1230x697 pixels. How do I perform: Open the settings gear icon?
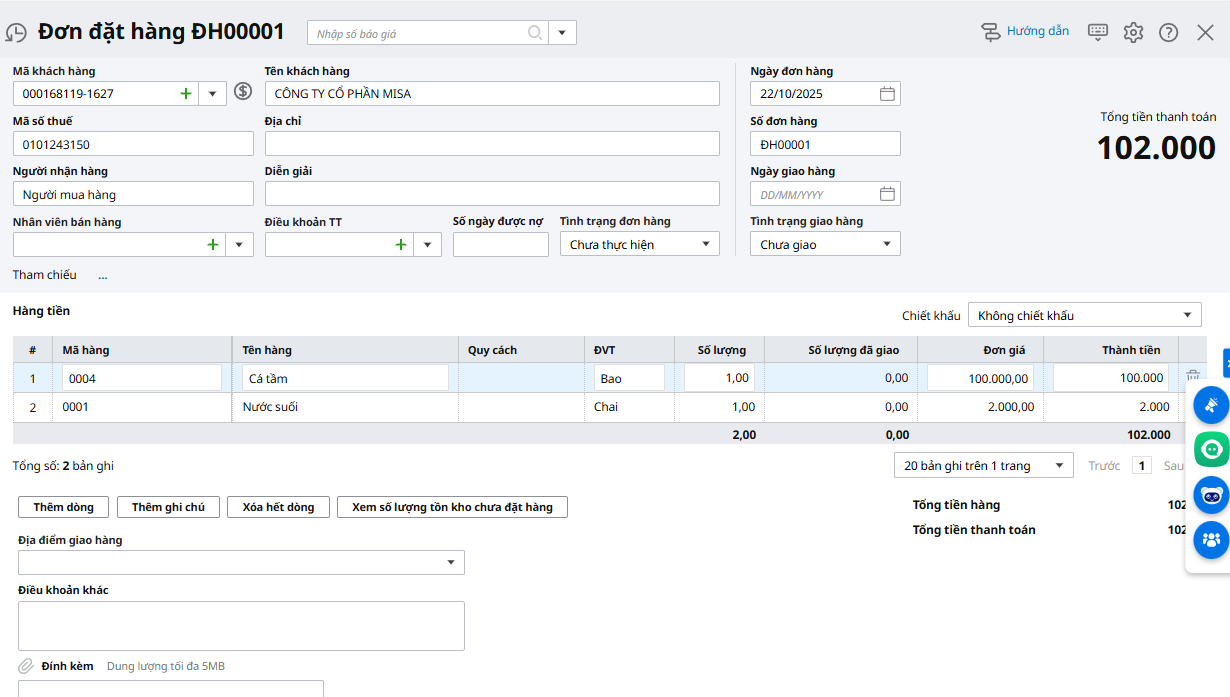(x=1133, y=32)
